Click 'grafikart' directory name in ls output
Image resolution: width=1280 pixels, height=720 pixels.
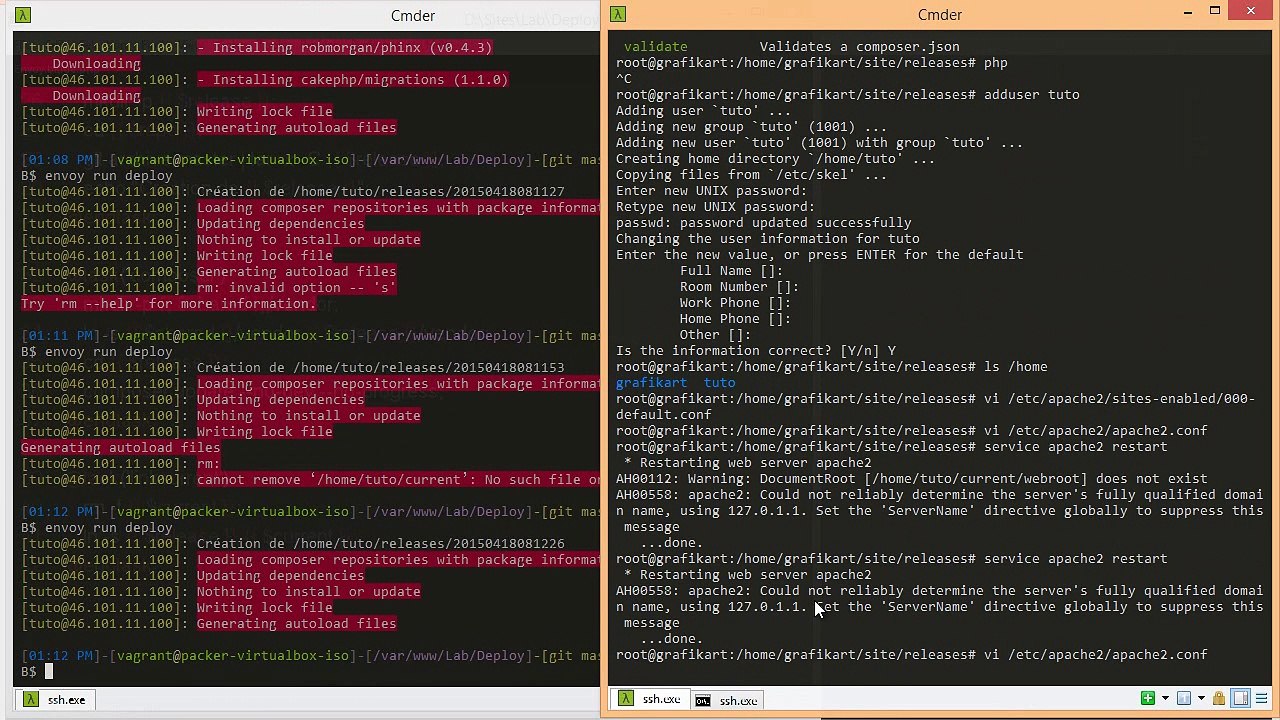coord(651,382)
